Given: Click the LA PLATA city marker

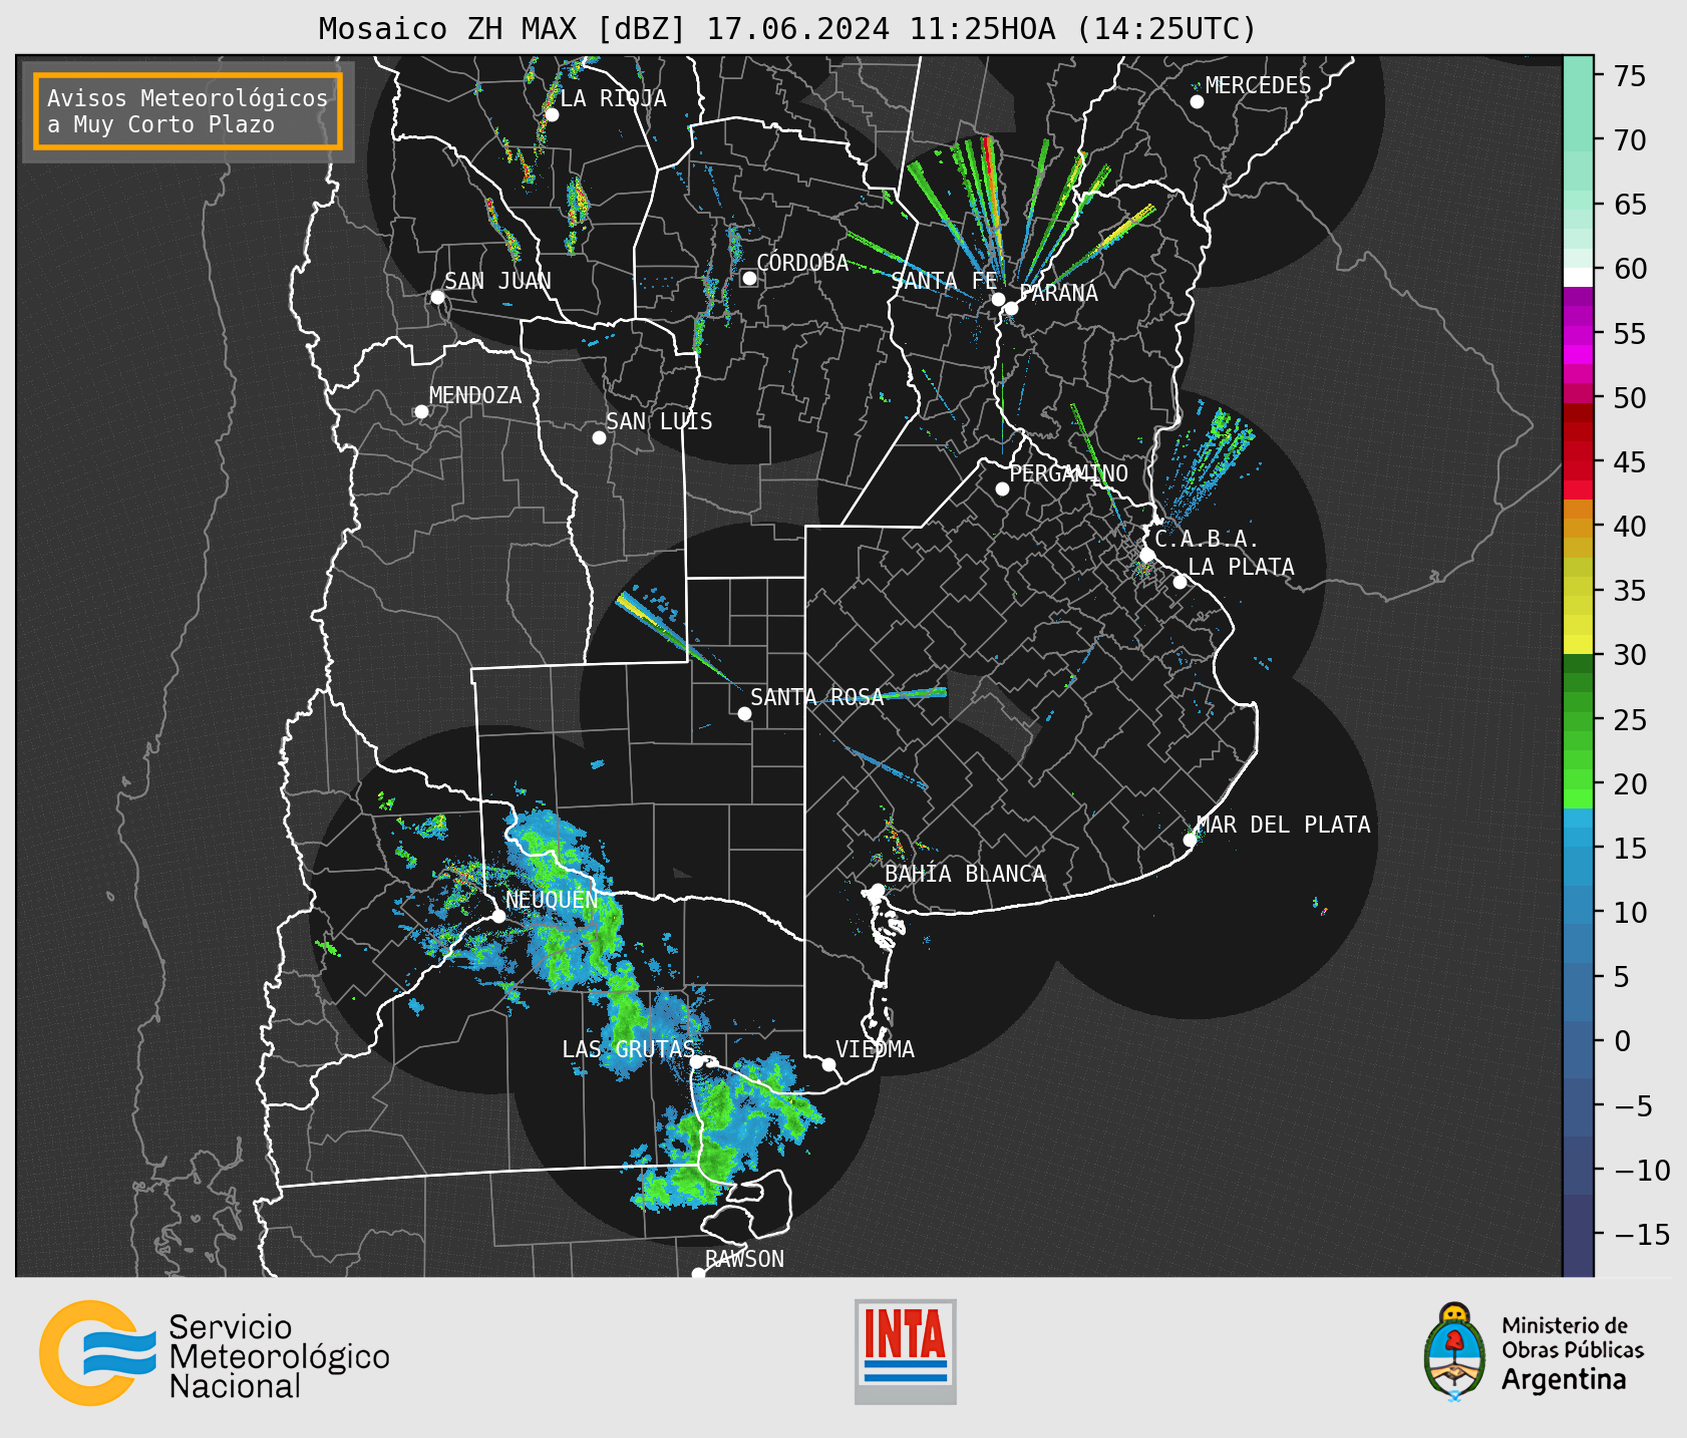Looking at the screenshot, I should tap(1180, 582).
